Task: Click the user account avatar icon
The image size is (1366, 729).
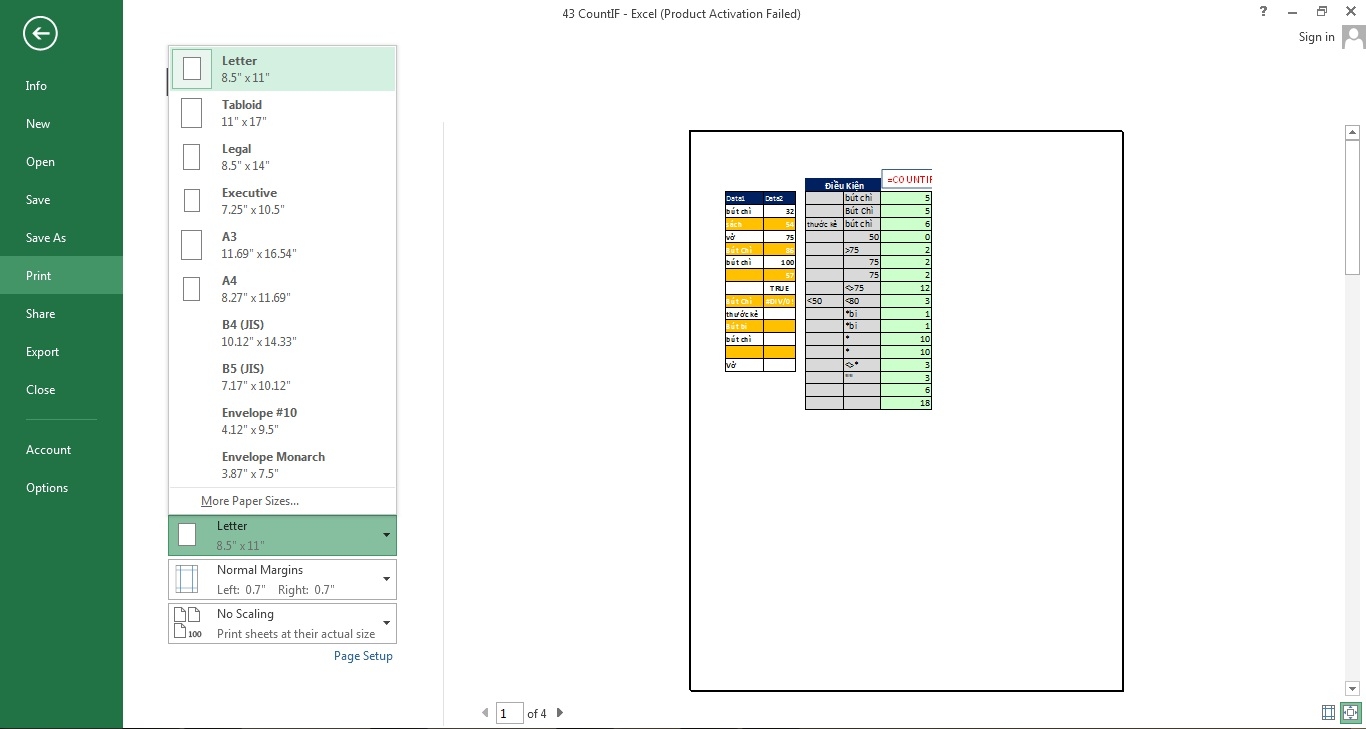Action: coord(1353,38)
